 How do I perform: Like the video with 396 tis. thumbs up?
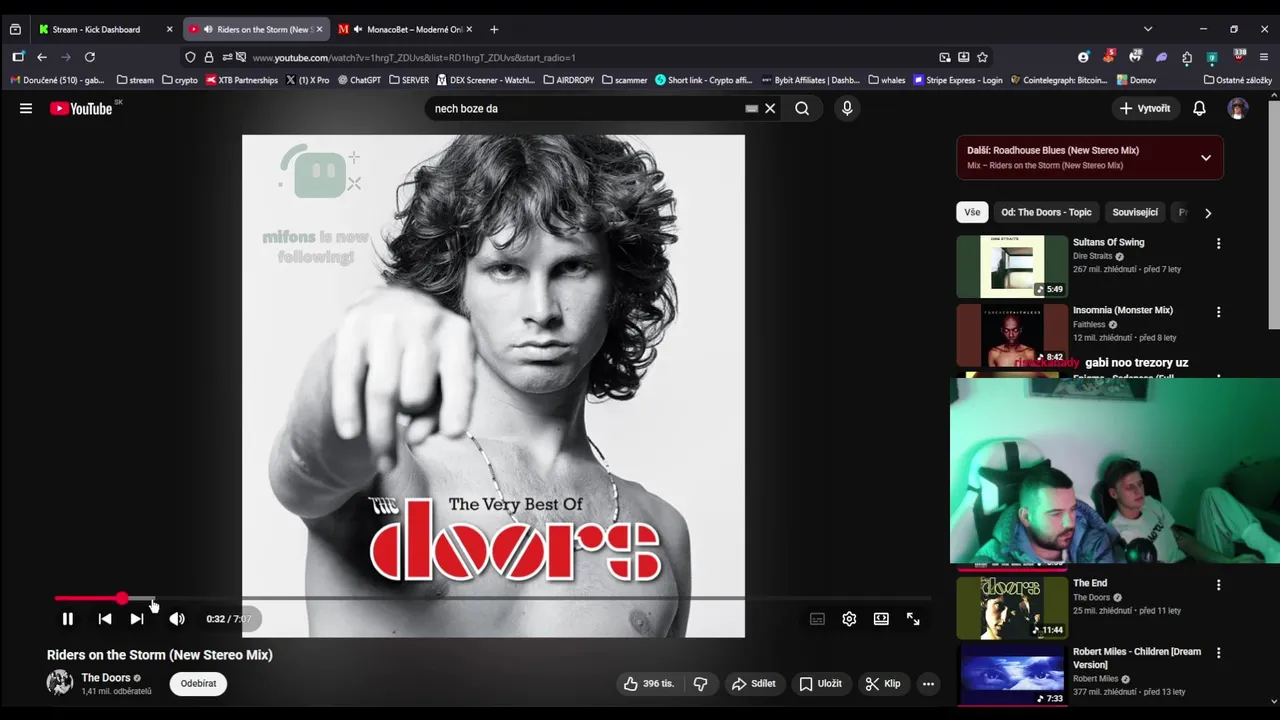[x=649, y=684]
